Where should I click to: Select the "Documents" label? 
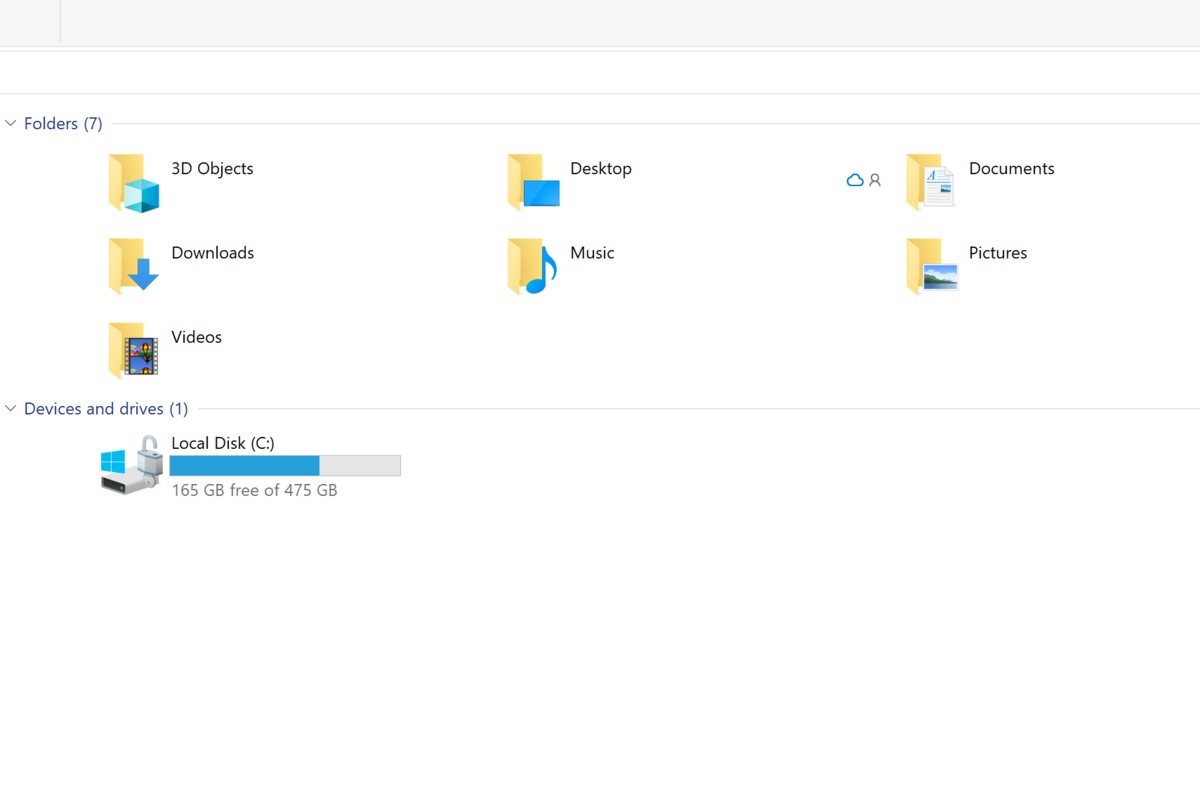1012,169
